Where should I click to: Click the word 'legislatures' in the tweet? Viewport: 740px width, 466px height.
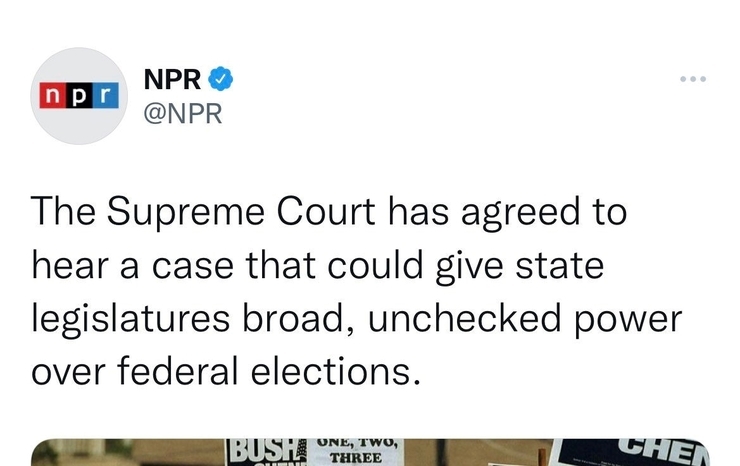click(x=133, y=319)
